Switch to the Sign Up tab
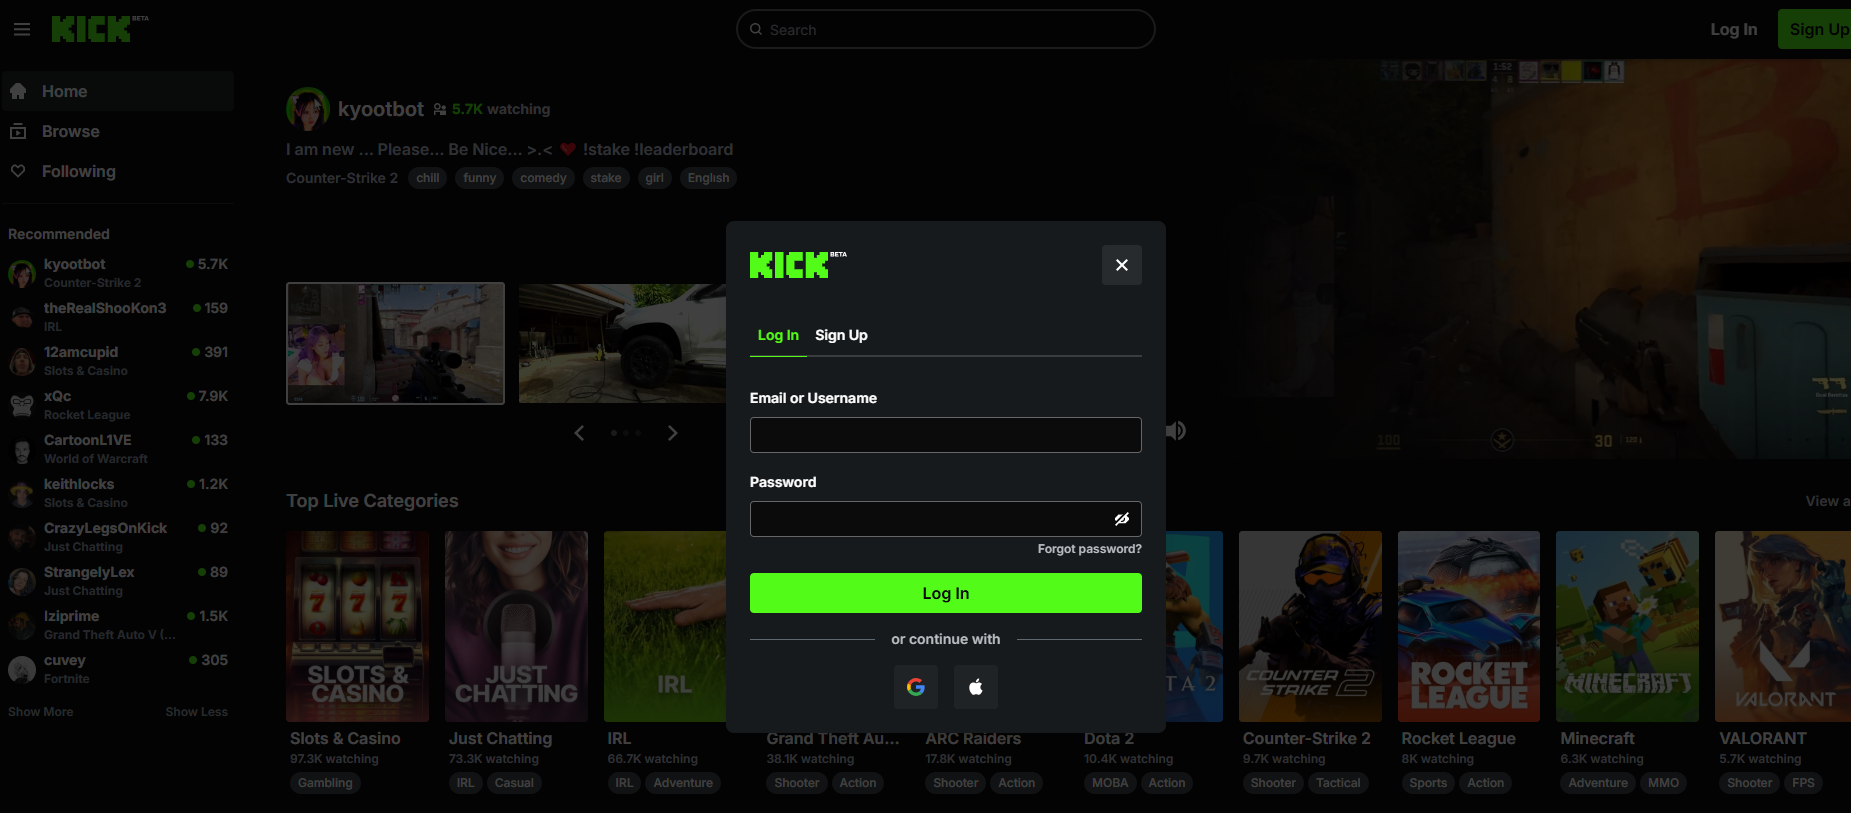Image resolution: width=1851 pixels, height=813 pixels. [x=841, y=335]
